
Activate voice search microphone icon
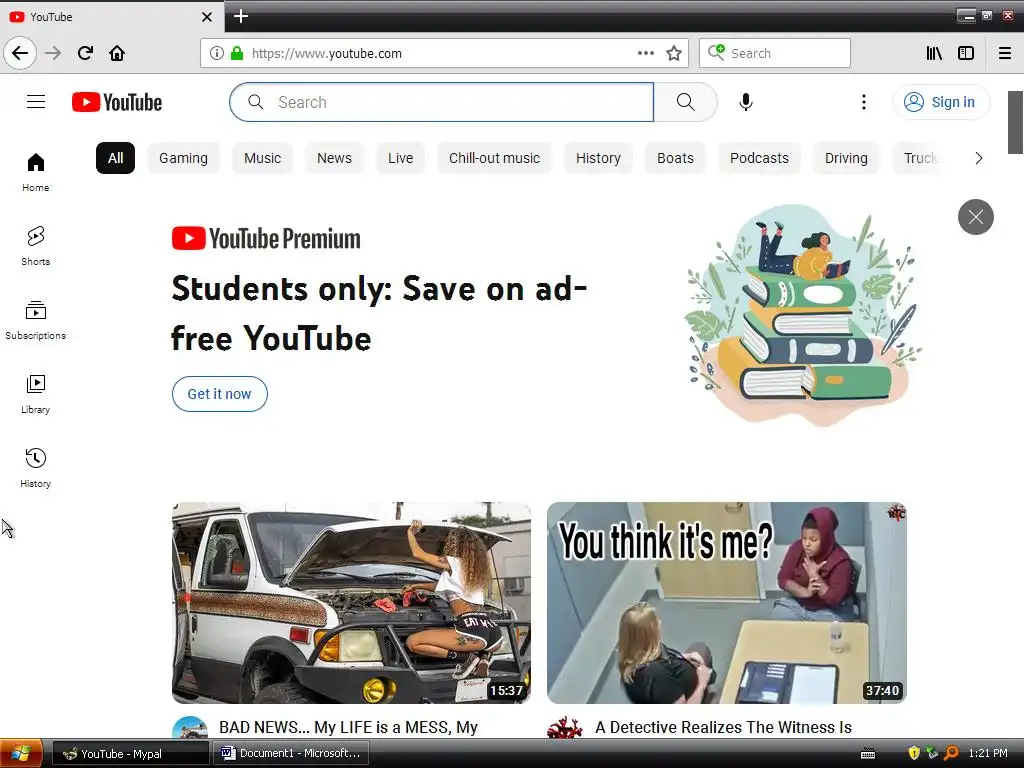746,102
